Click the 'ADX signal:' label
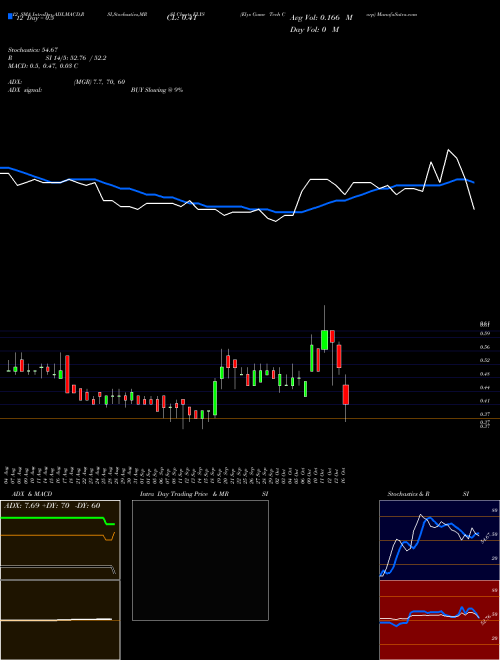 25,90
